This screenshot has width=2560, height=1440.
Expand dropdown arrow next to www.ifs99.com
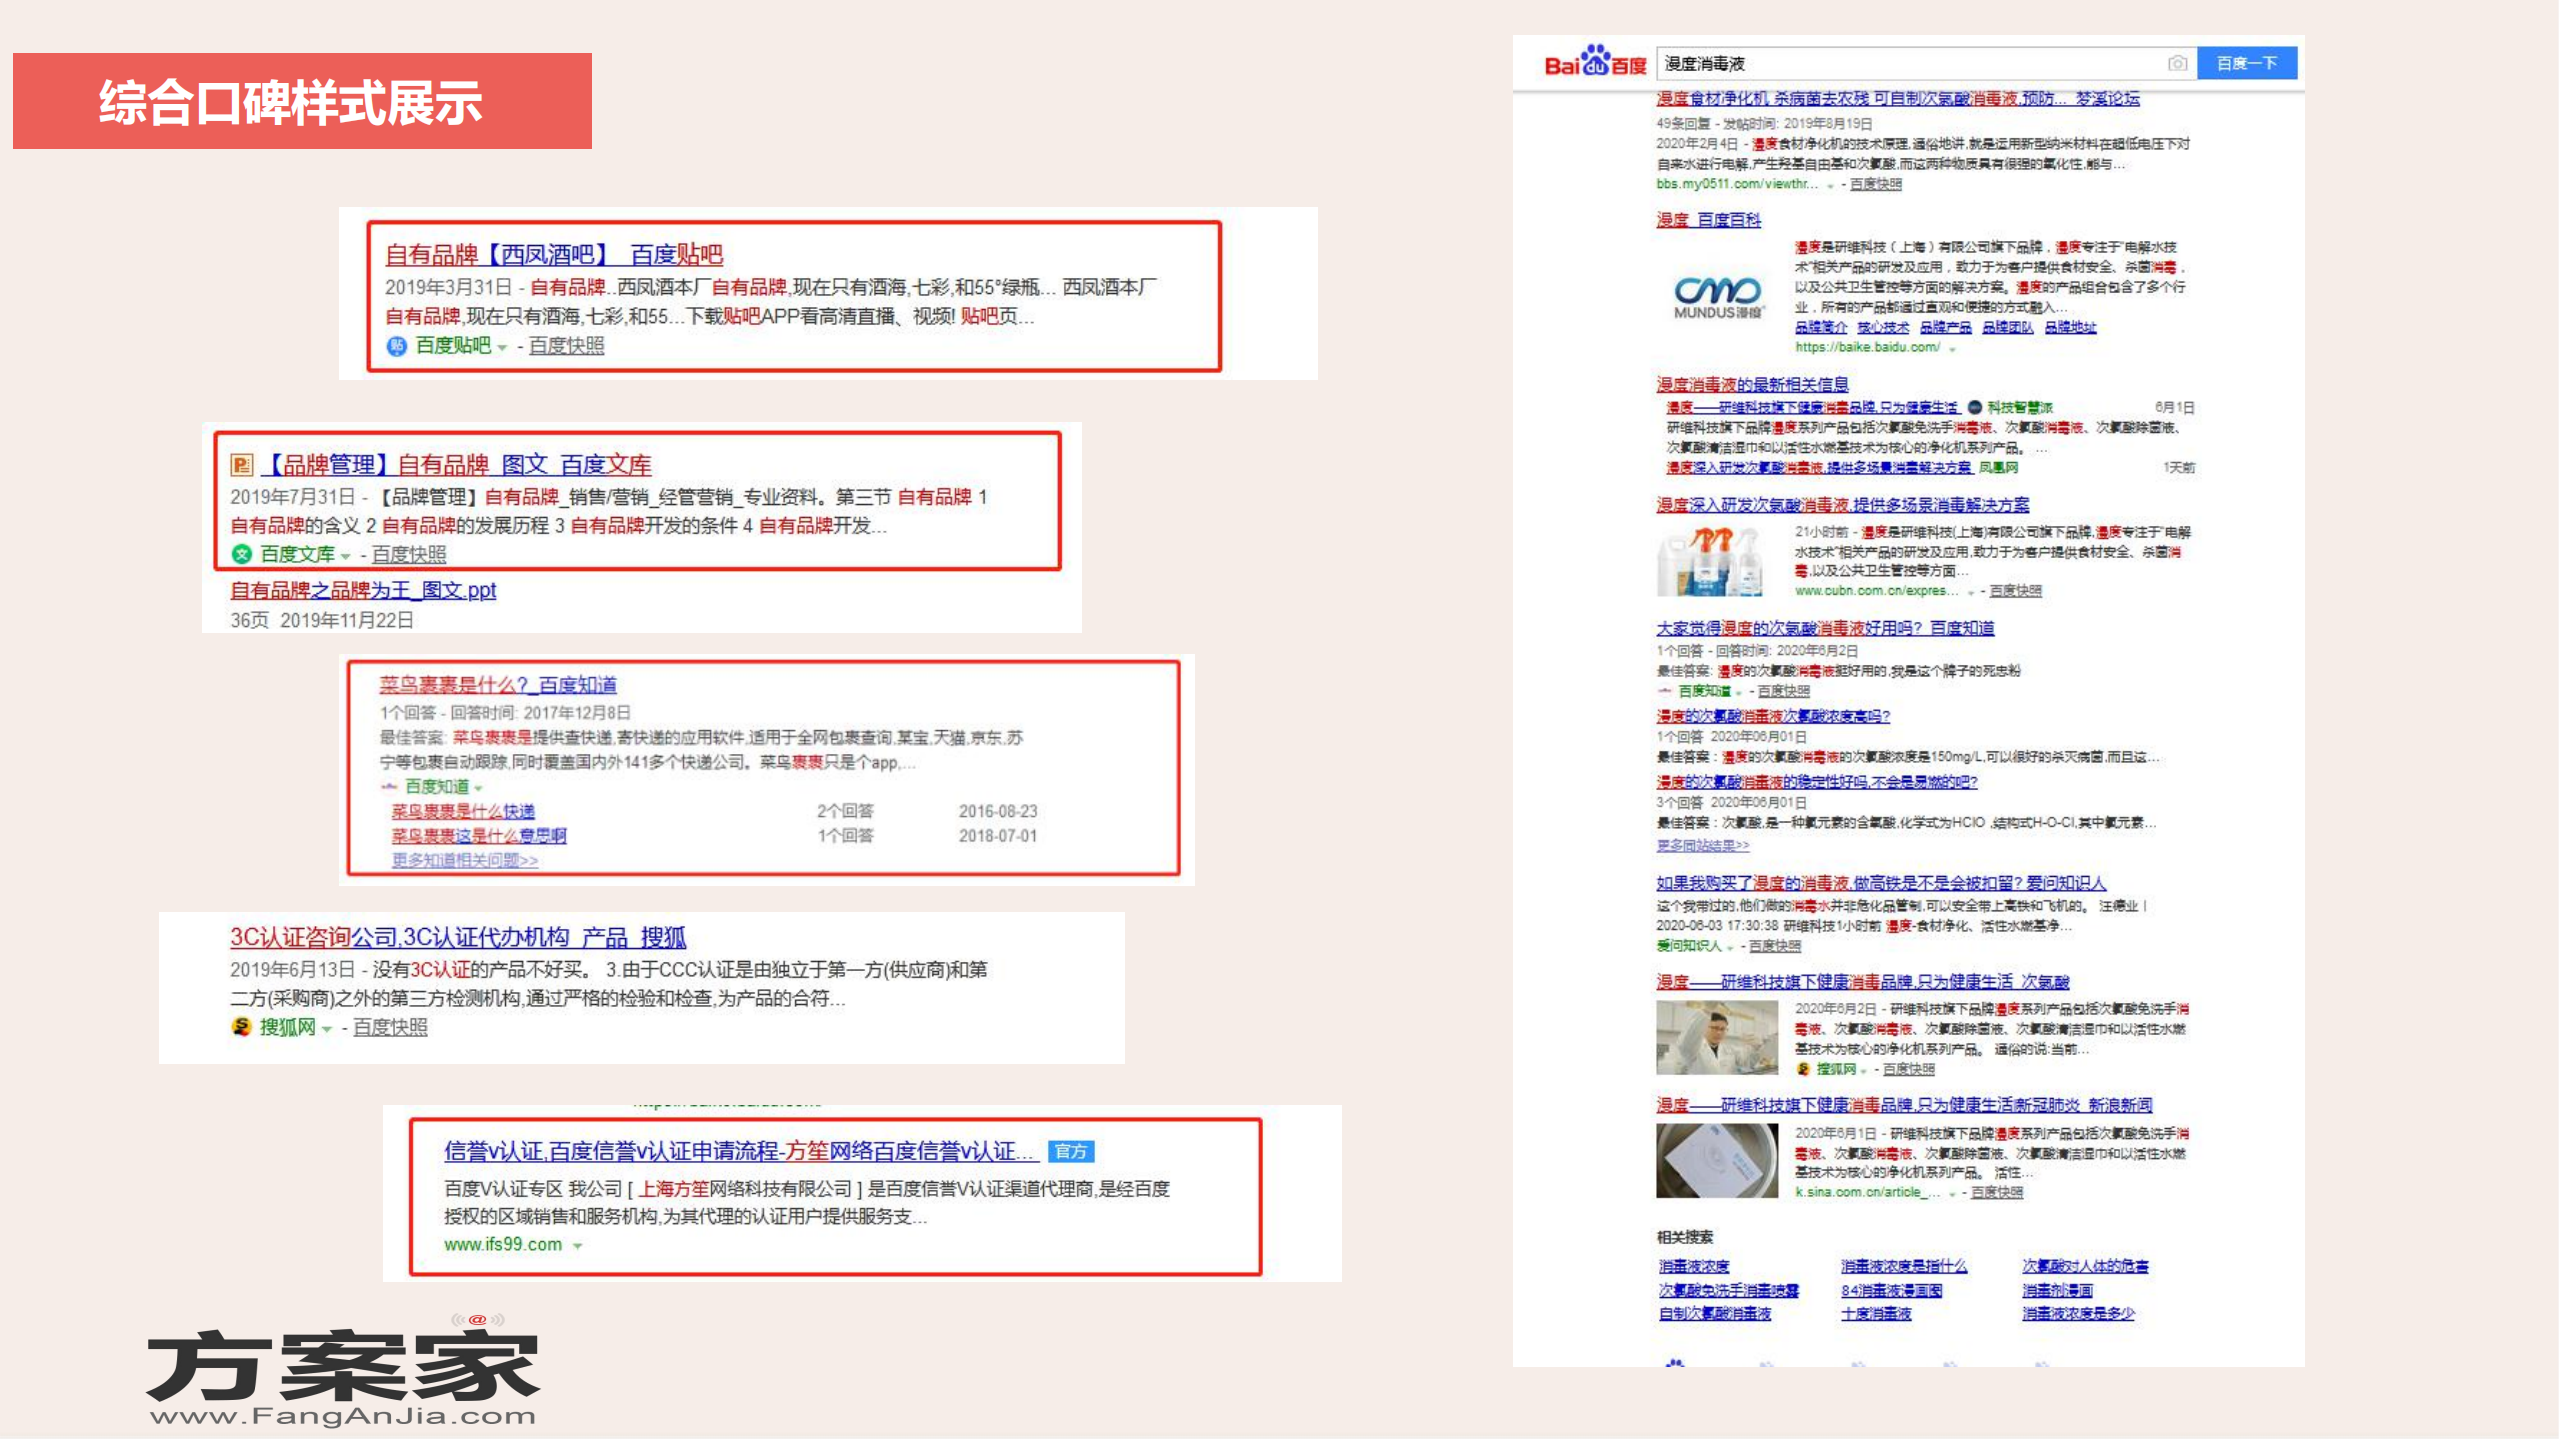click(x=577, y=1246)
